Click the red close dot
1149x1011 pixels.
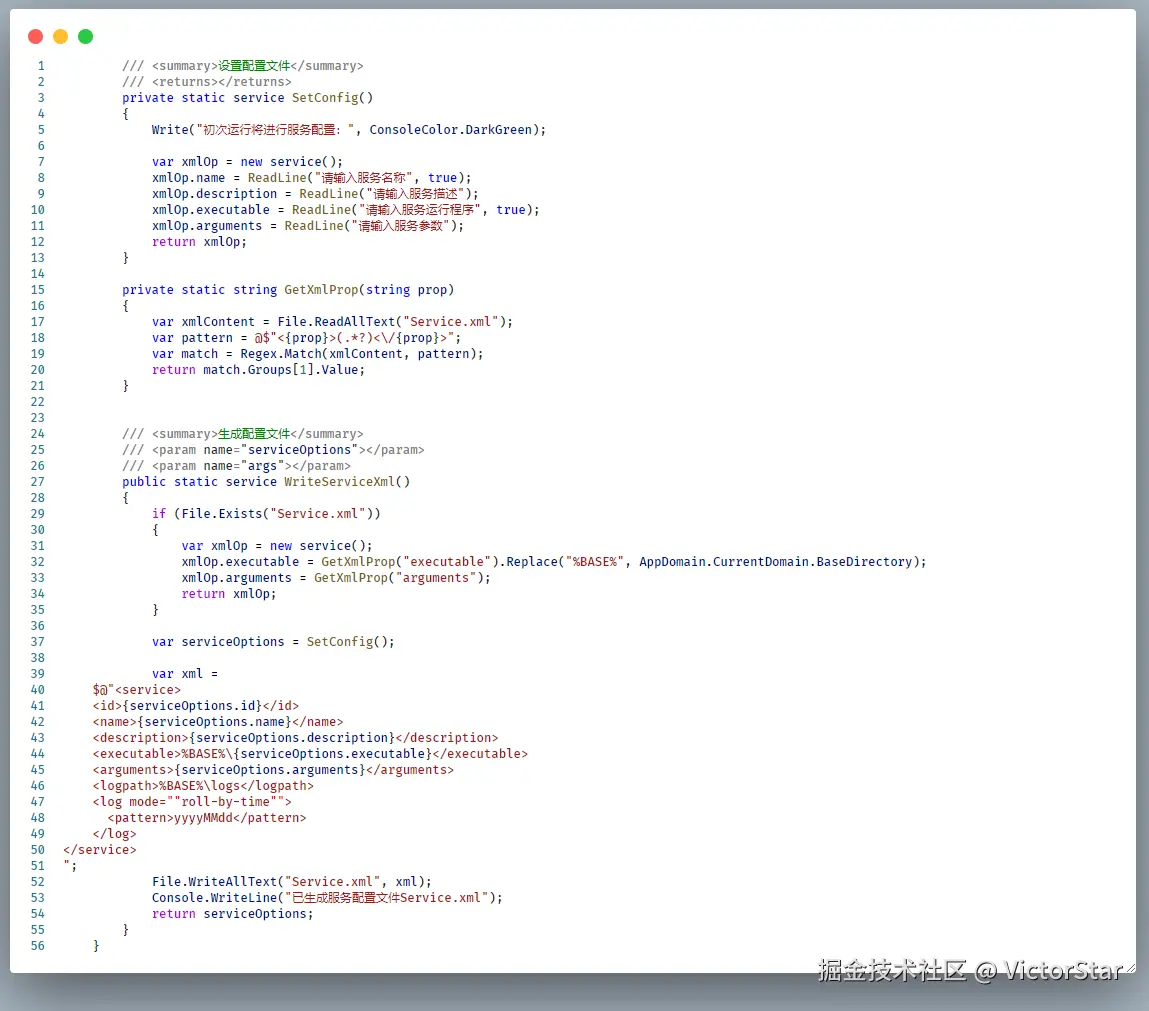pyautogui.click(x=35, y=37)
